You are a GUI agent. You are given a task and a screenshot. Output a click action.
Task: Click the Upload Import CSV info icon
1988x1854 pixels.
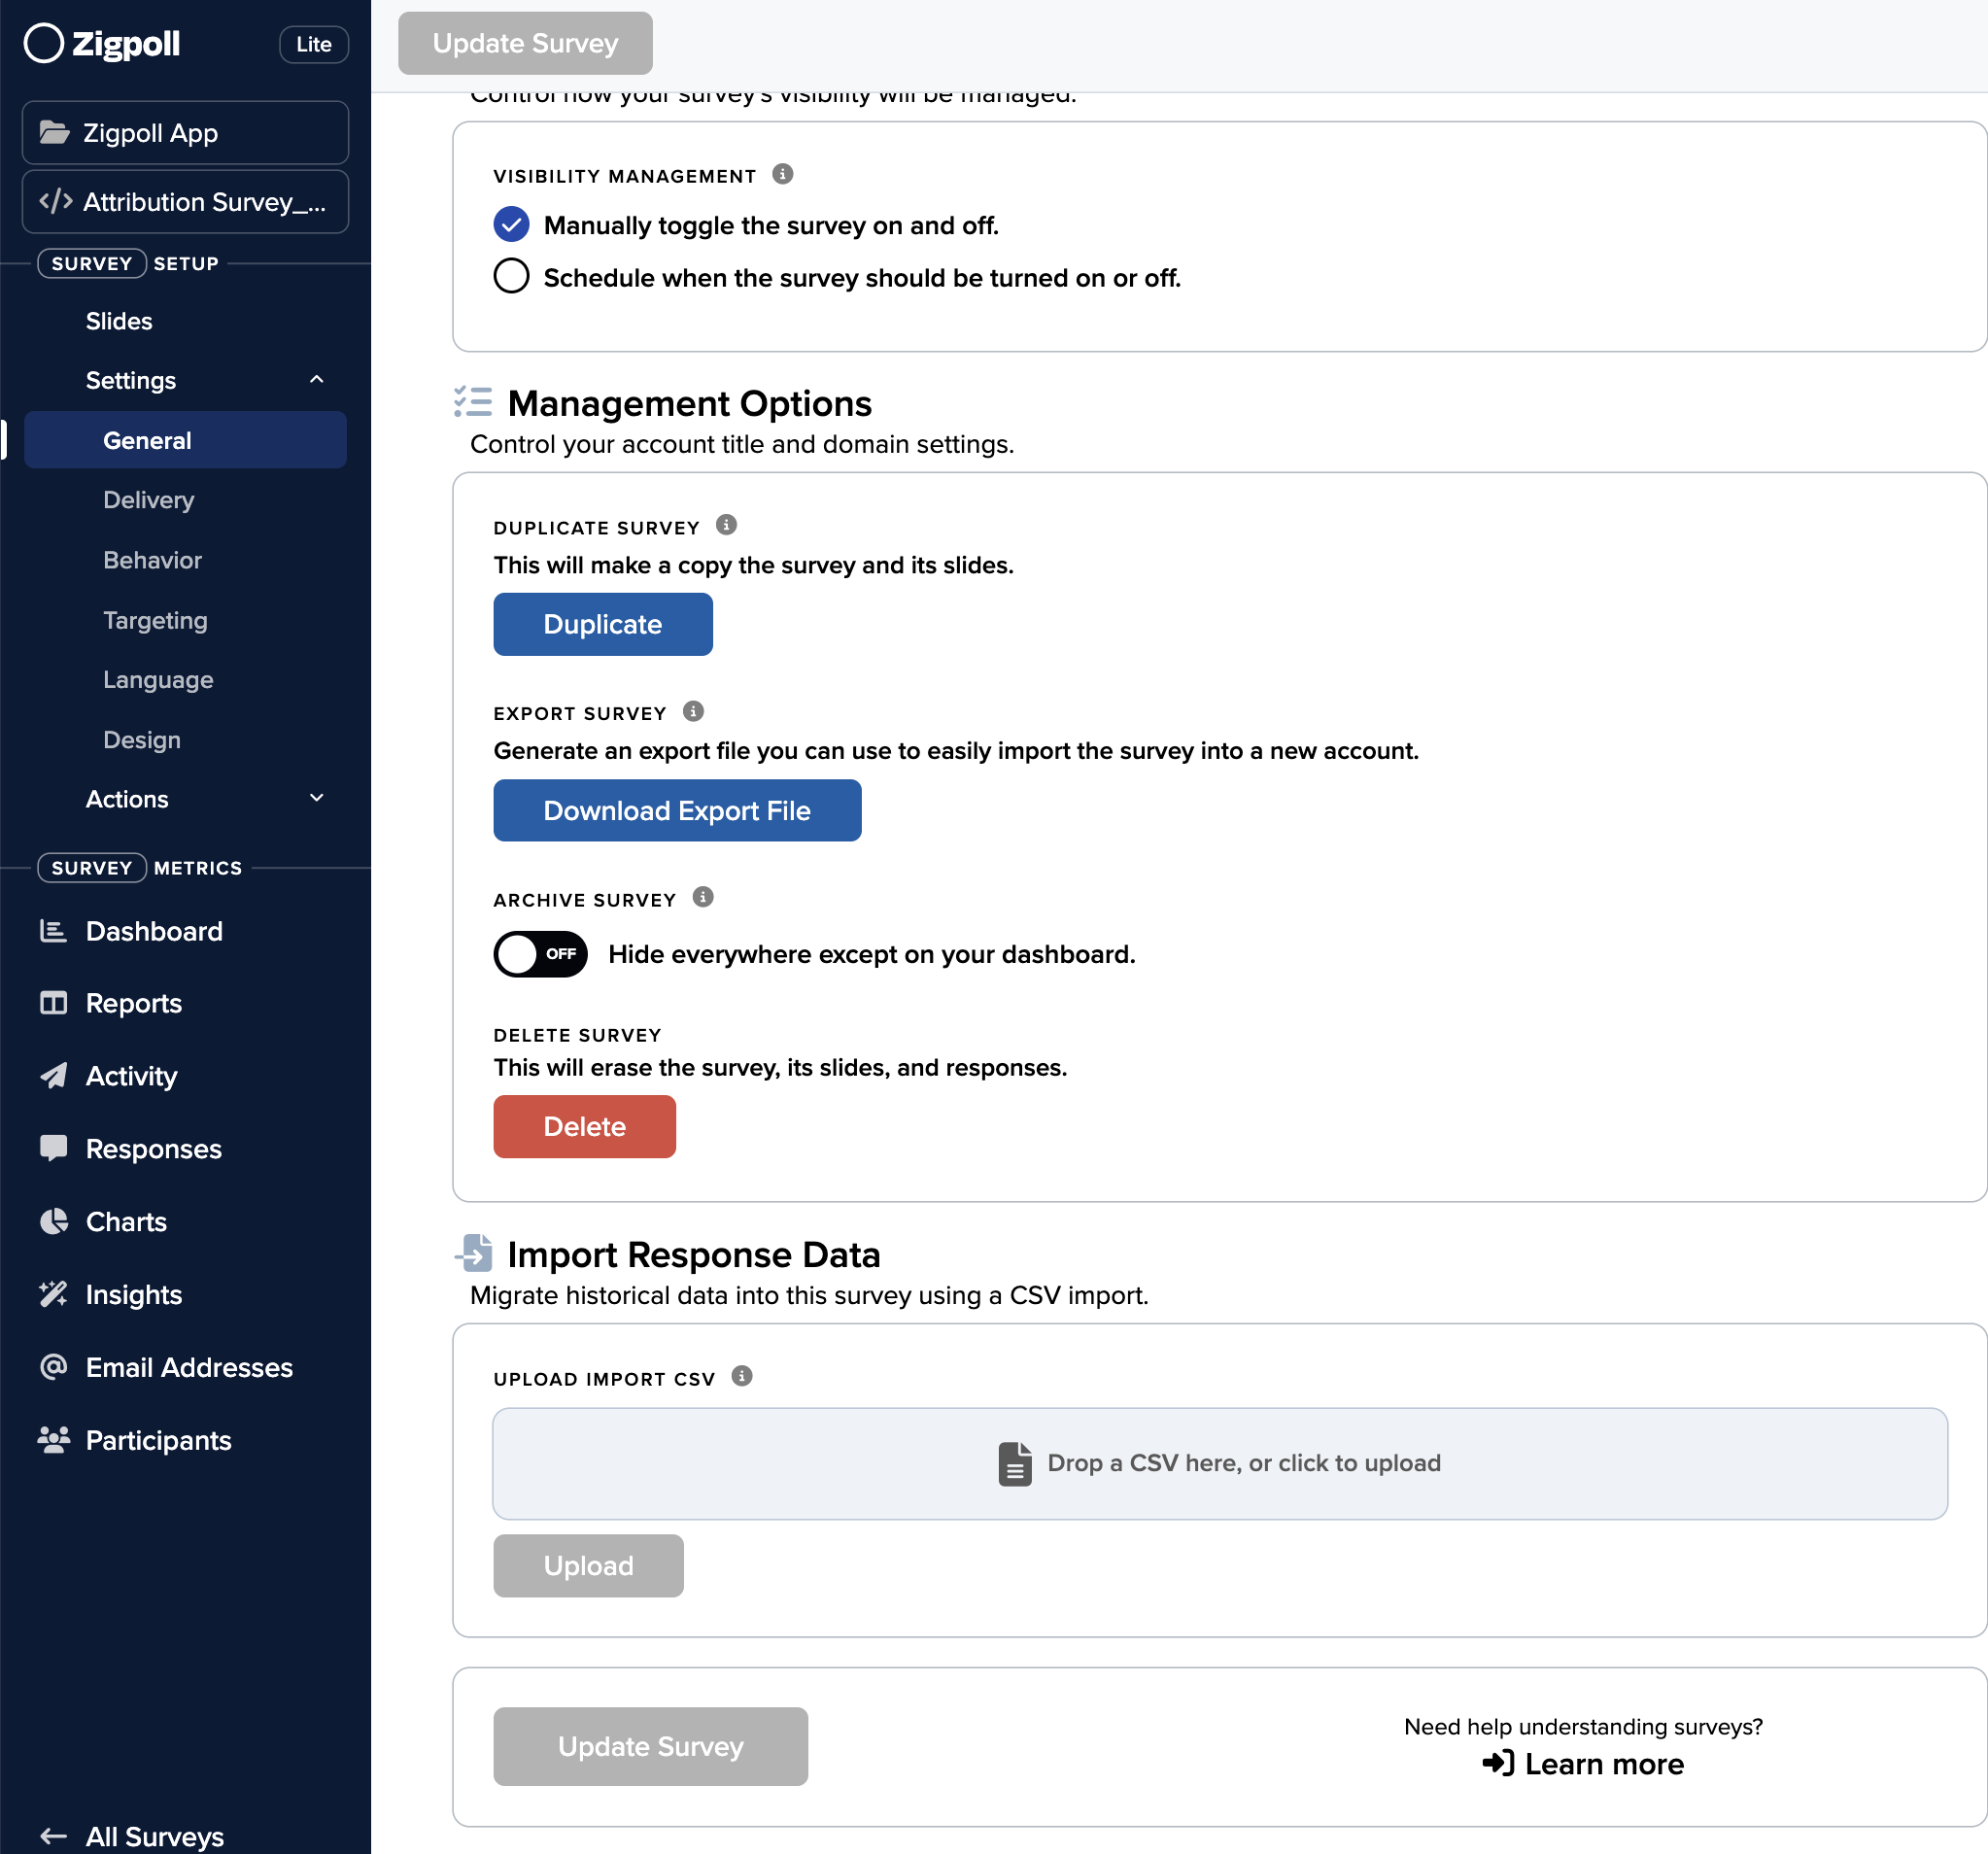pos(741,1376)
